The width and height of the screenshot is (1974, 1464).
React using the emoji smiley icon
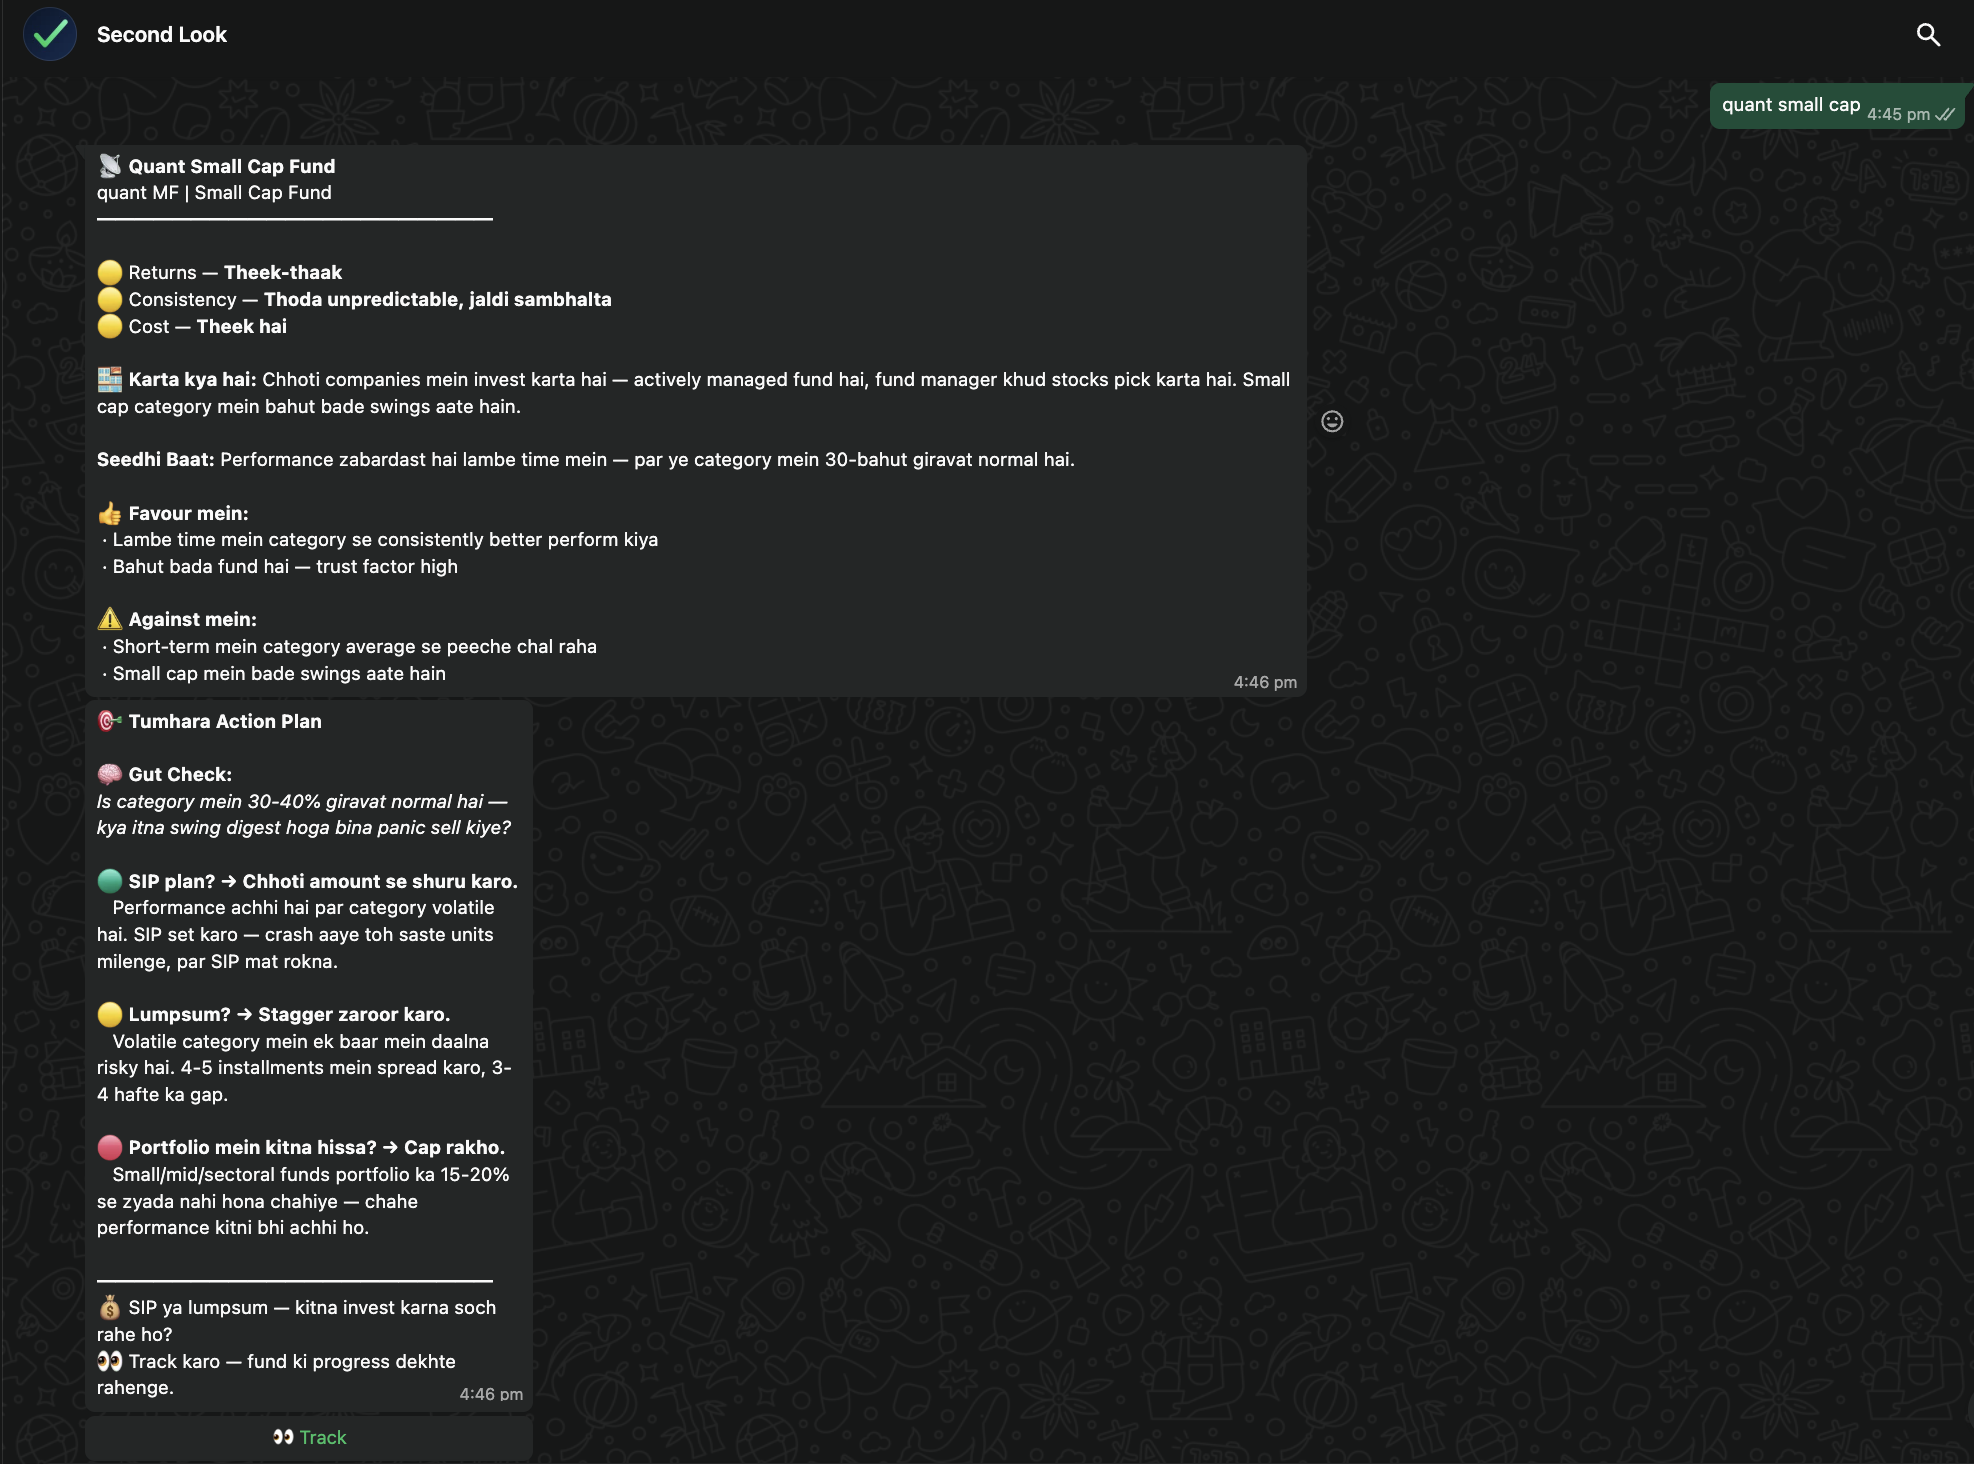(x=1332, y=421)
